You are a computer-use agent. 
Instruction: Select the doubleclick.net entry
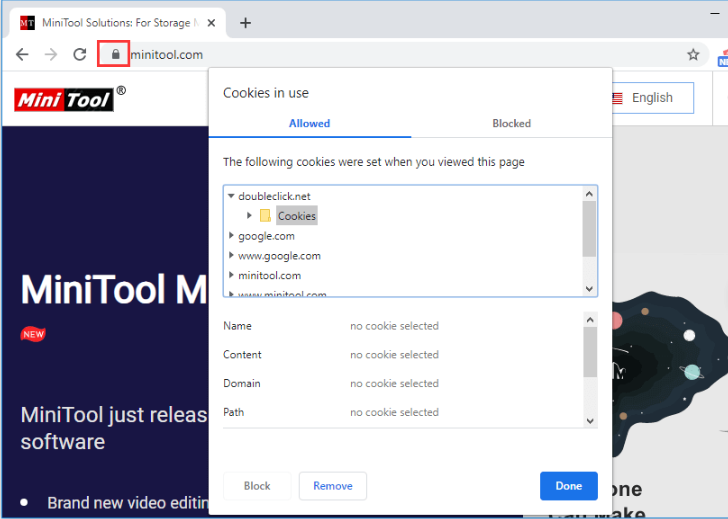click(274, 196)
